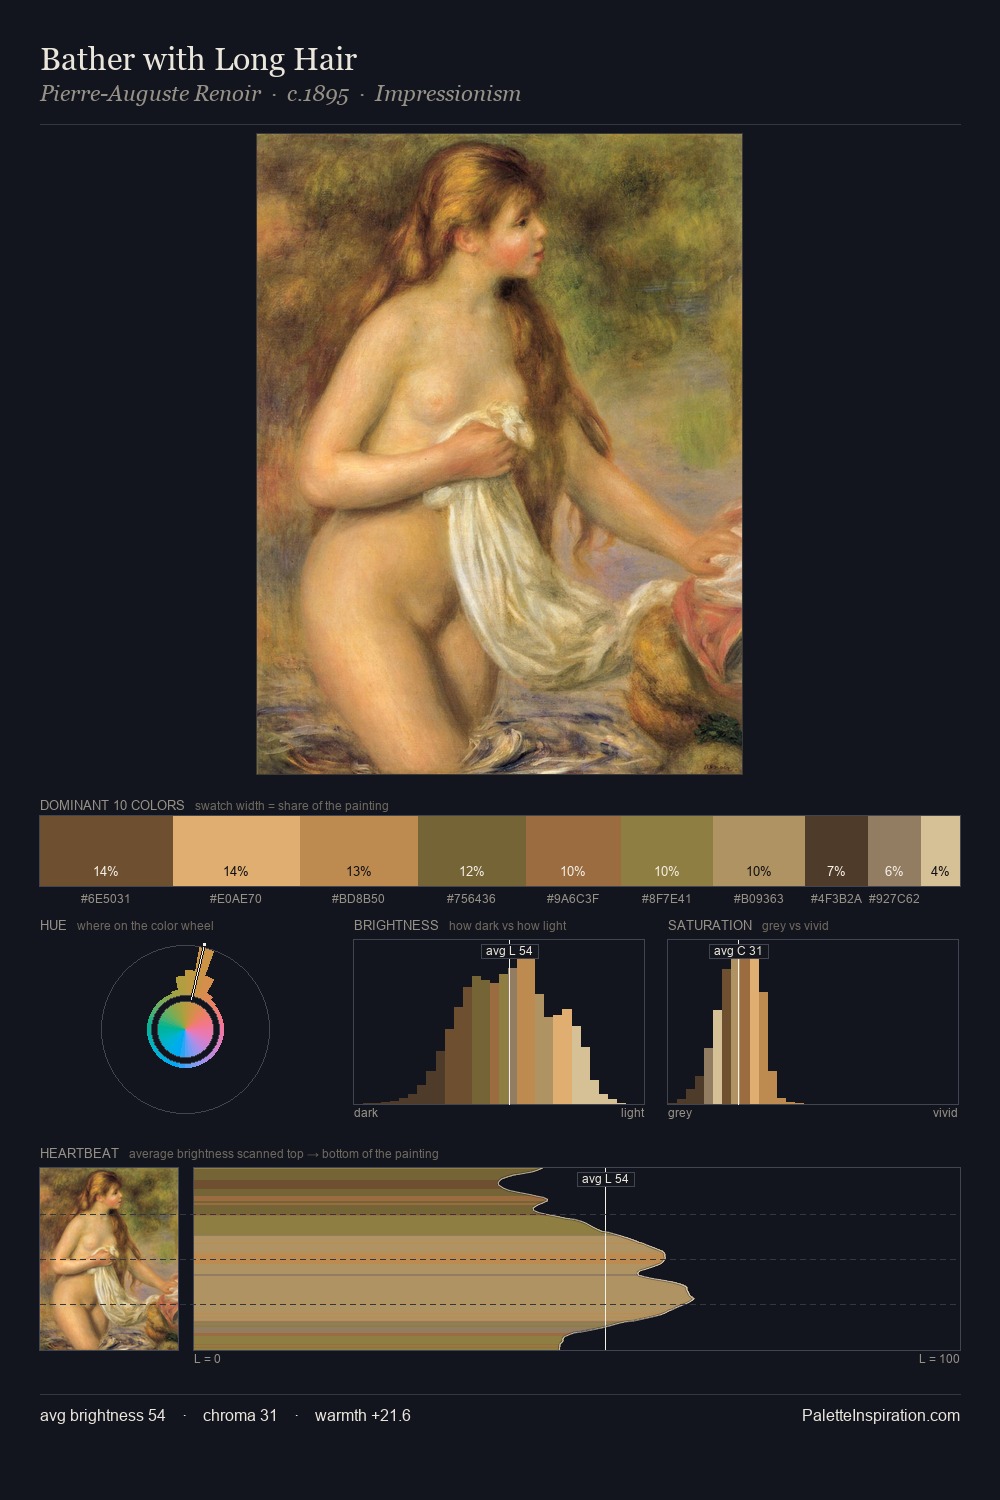Click 'how dark vs how light' caption
This screenshot has width=1000, height=1500.
tap(508, 926)
